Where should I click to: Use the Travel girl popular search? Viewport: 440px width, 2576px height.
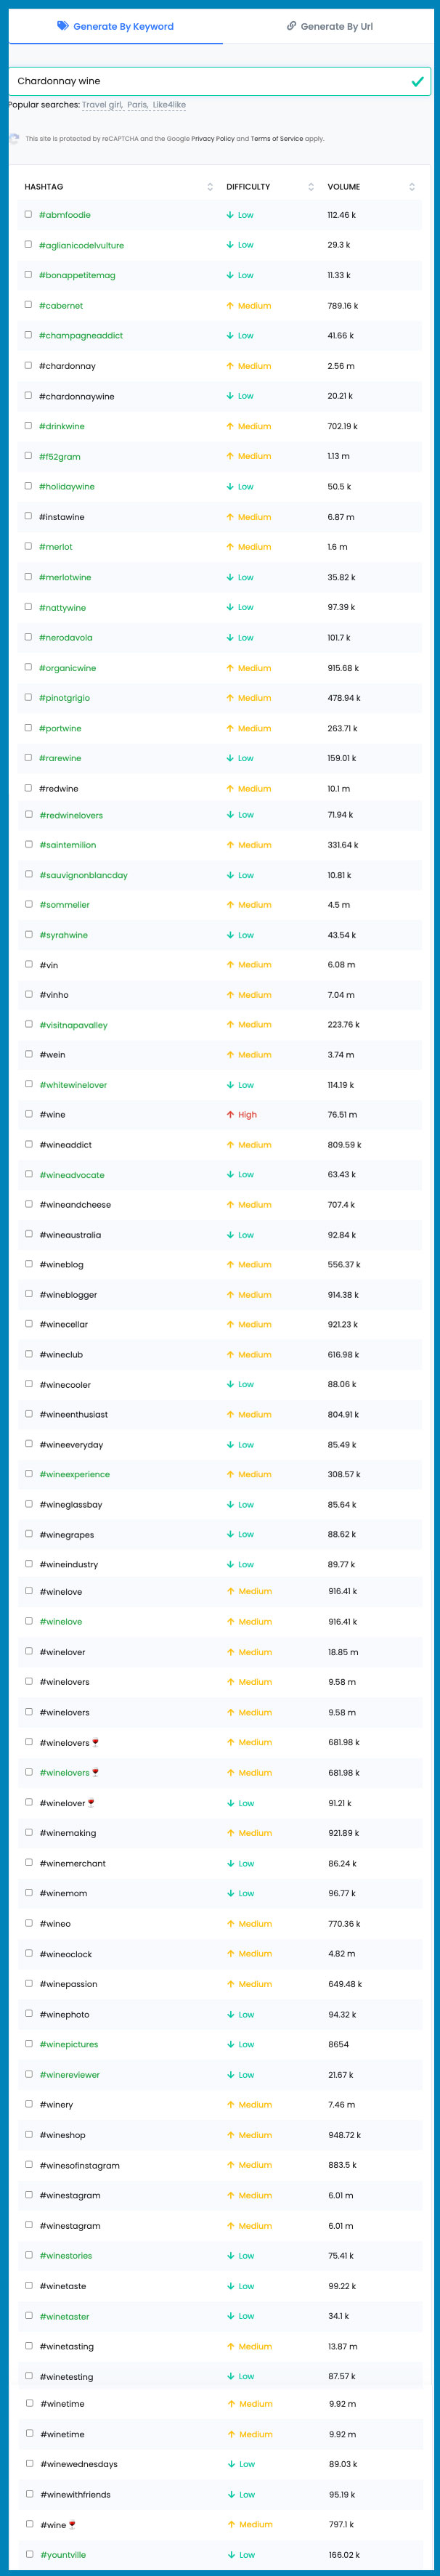point(102,105)
